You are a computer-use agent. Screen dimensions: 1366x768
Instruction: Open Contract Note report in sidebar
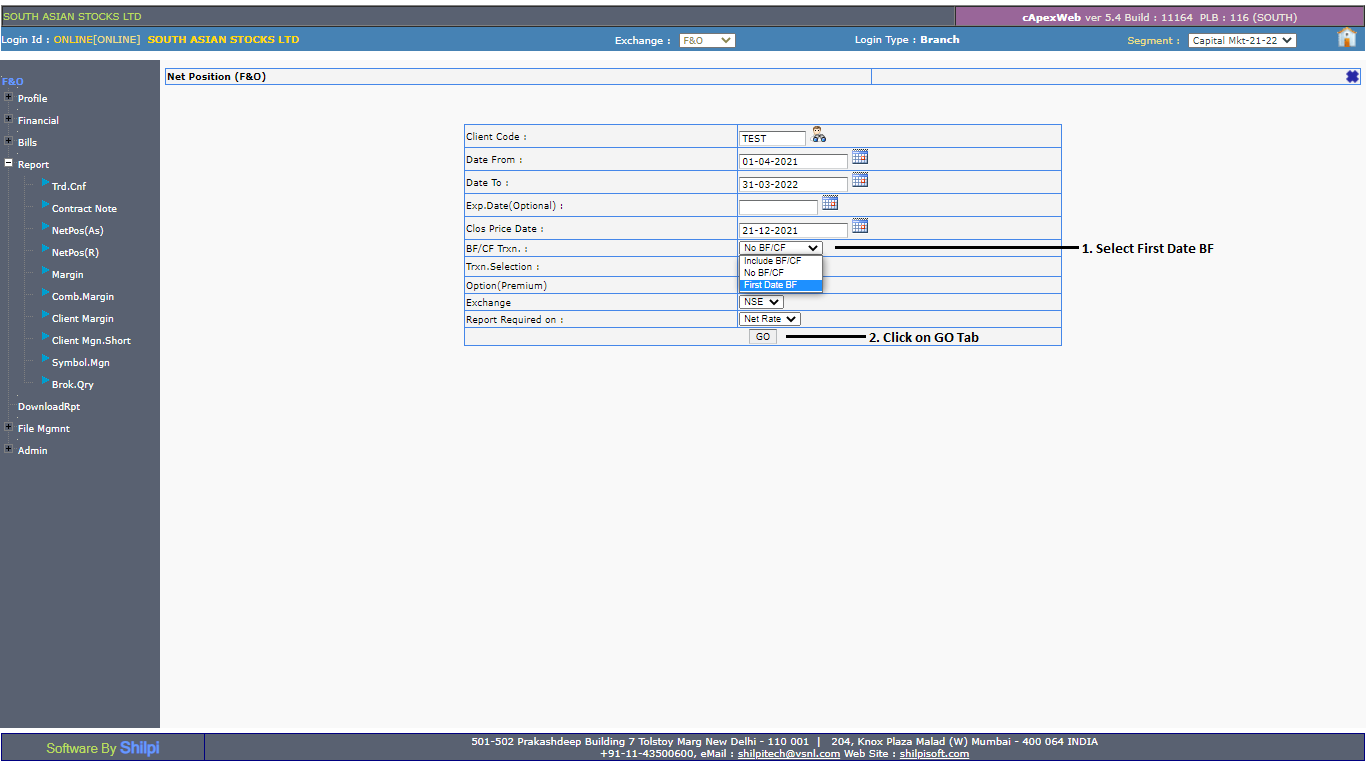84,209
